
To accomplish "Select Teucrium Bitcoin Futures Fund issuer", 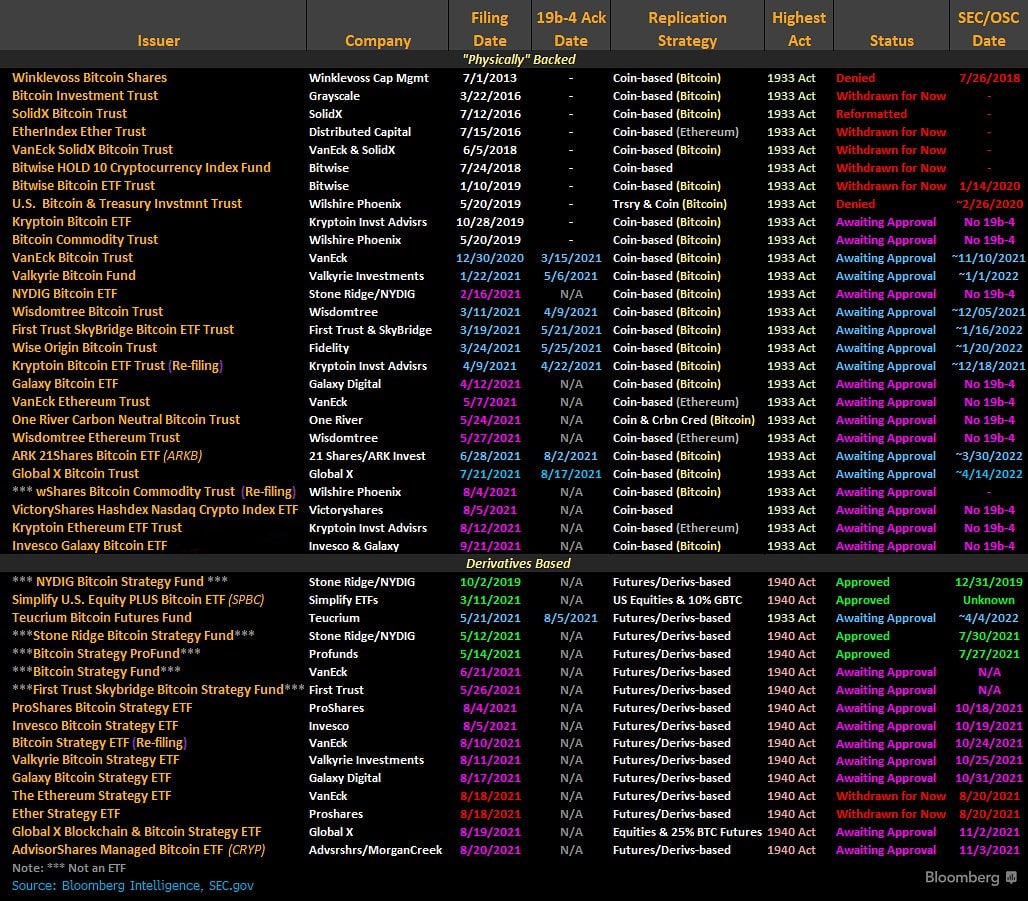I will (102, 618).
